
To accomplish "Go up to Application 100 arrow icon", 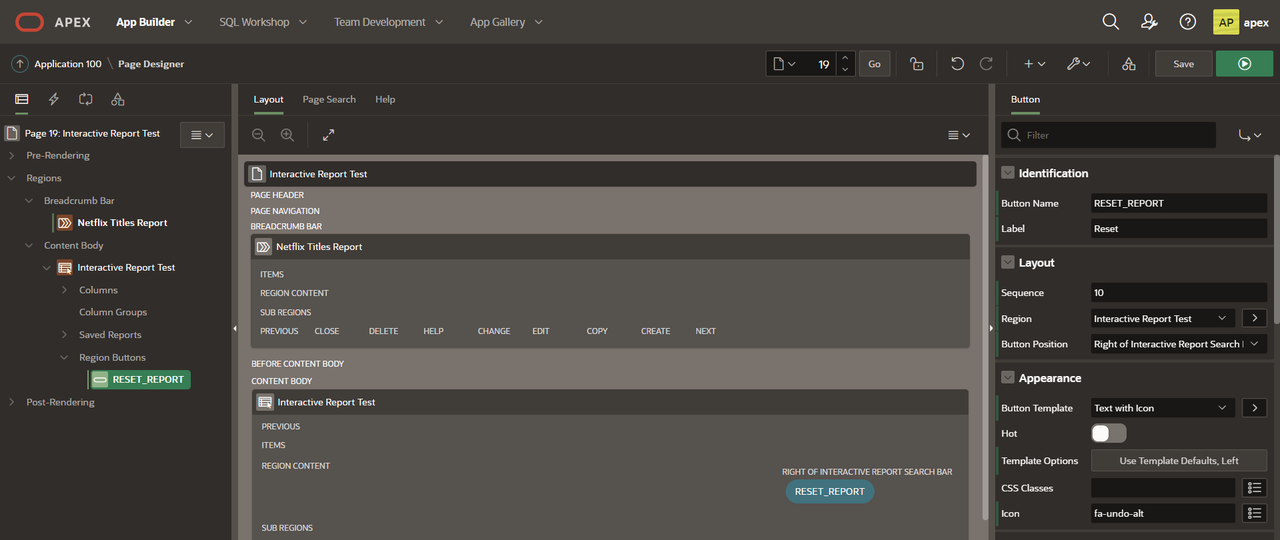I will coord(20,64).
